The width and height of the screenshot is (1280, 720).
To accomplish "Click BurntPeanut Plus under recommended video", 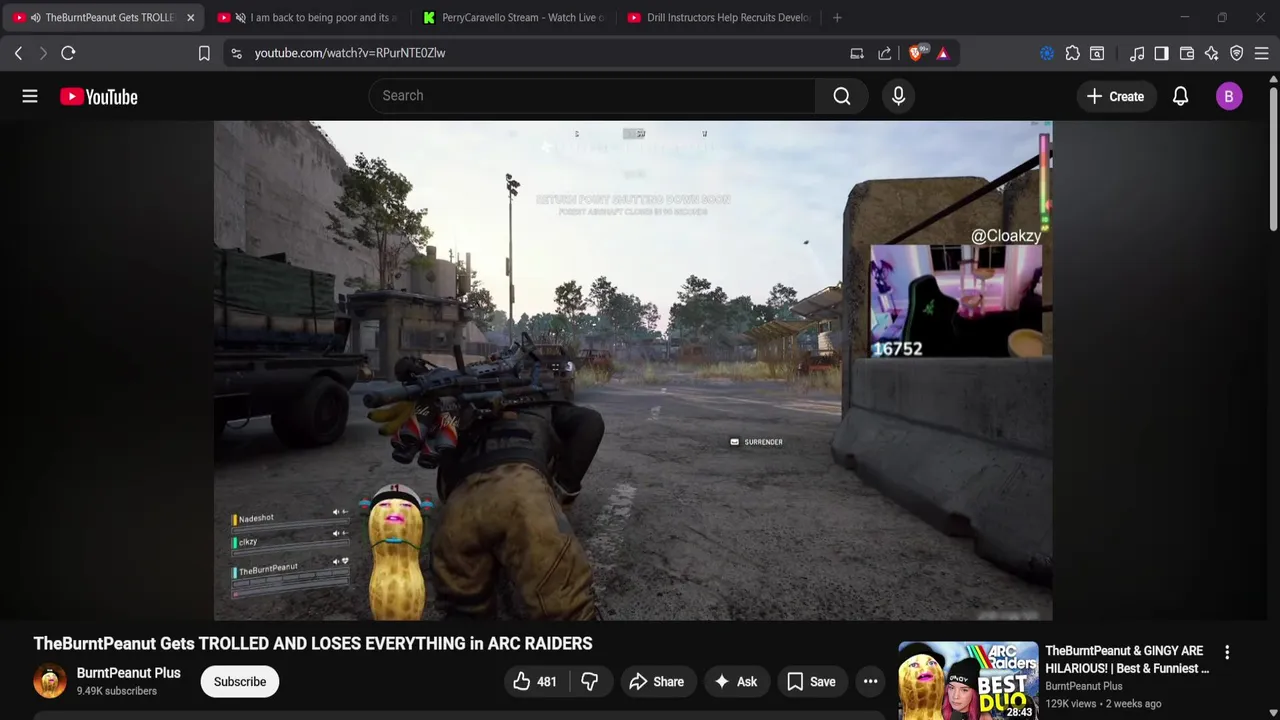I will (x=1083, y=686).
